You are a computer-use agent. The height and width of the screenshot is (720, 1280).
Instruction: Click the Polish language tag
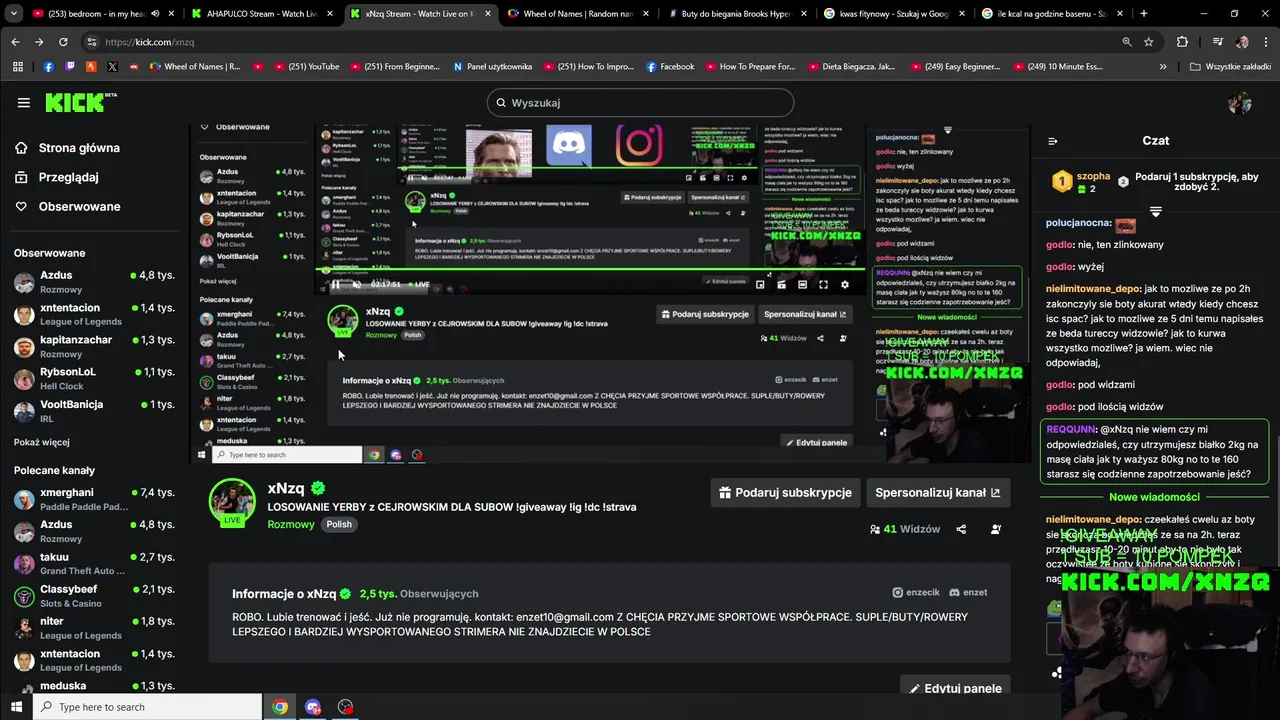339,524
